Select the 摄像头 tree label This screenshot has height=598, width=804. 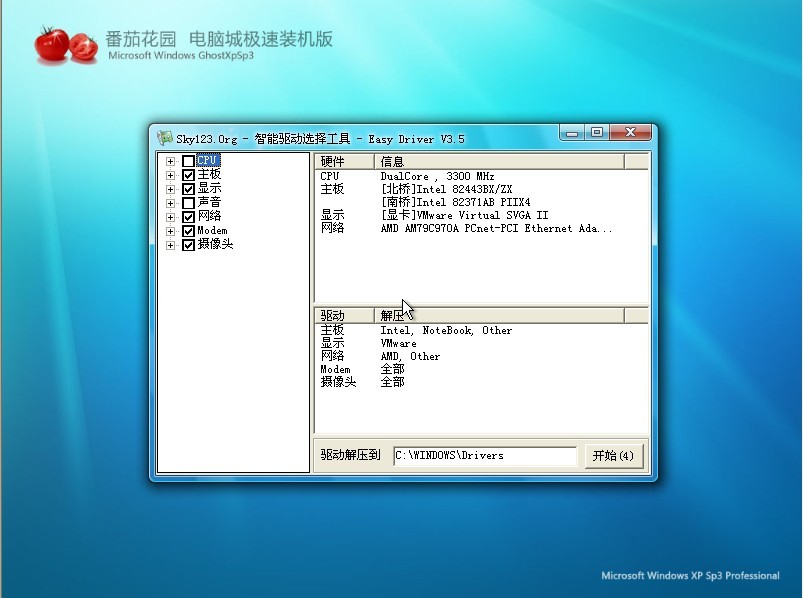click(215, 245)
